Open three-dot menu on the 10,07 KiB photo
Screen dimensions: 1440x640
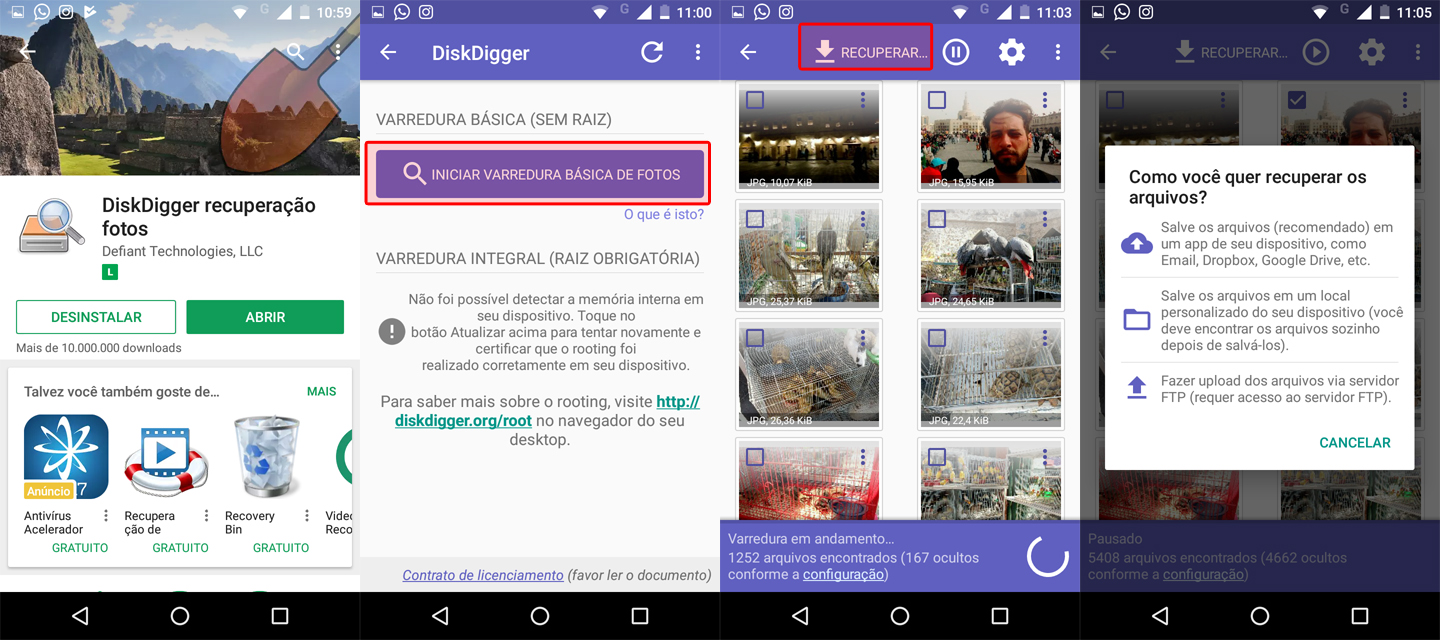coord(863,101)
